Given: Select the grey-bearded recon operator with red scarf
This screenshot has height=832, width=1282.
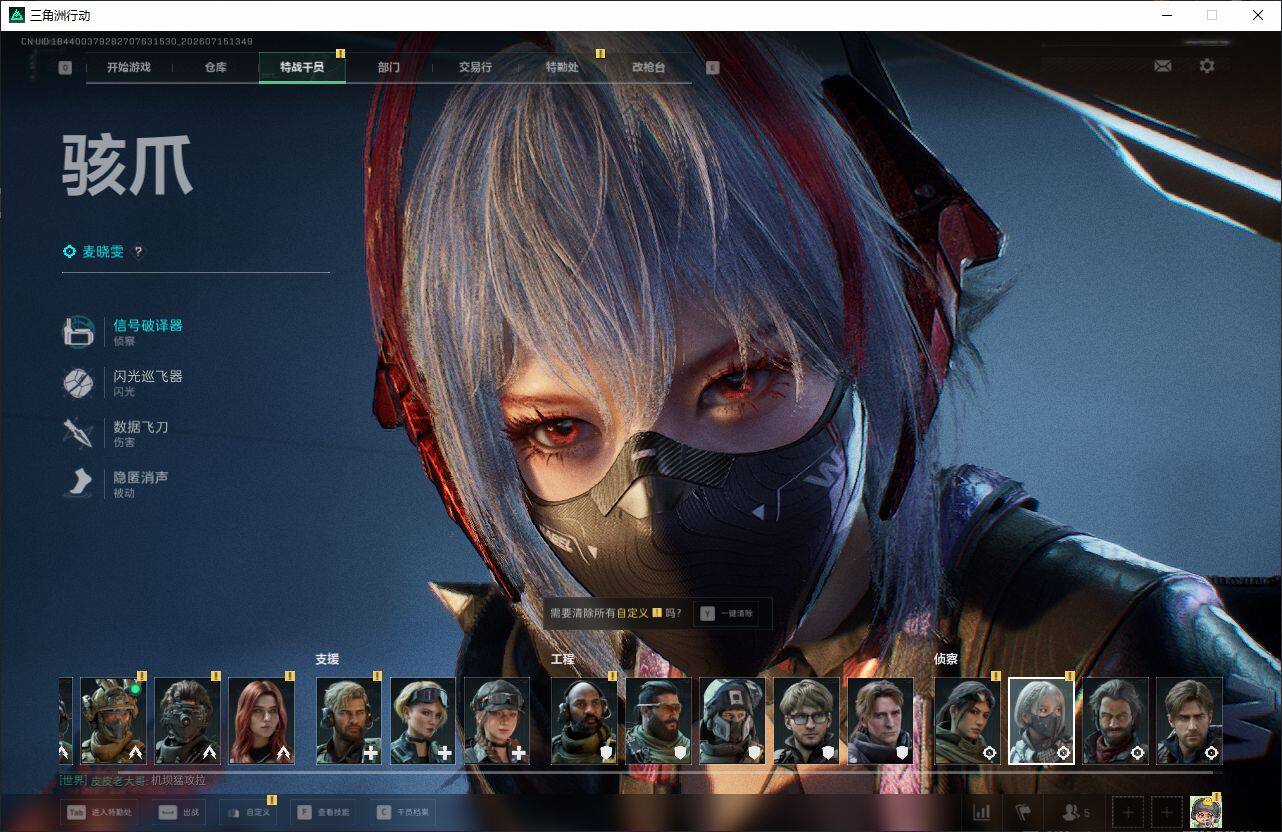Looking at the screenshot, I should tap(1116, 721).
